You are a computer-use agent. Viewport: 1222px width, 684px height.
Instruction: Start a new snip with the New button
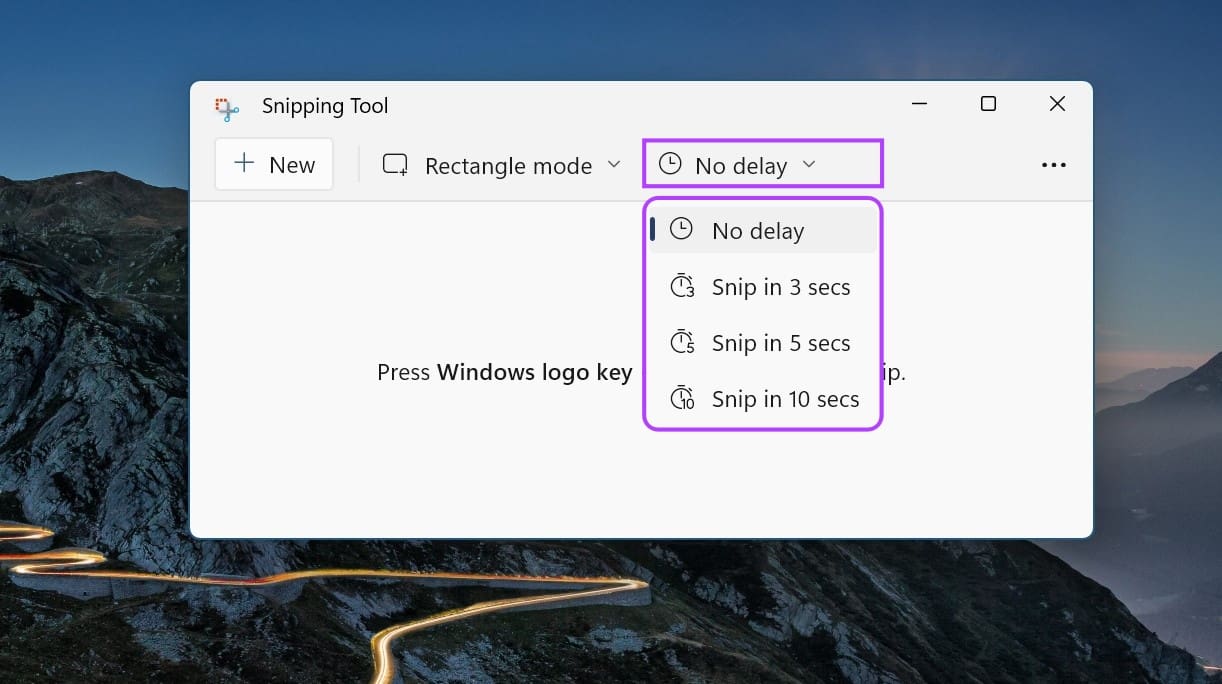tap(273, 163)
